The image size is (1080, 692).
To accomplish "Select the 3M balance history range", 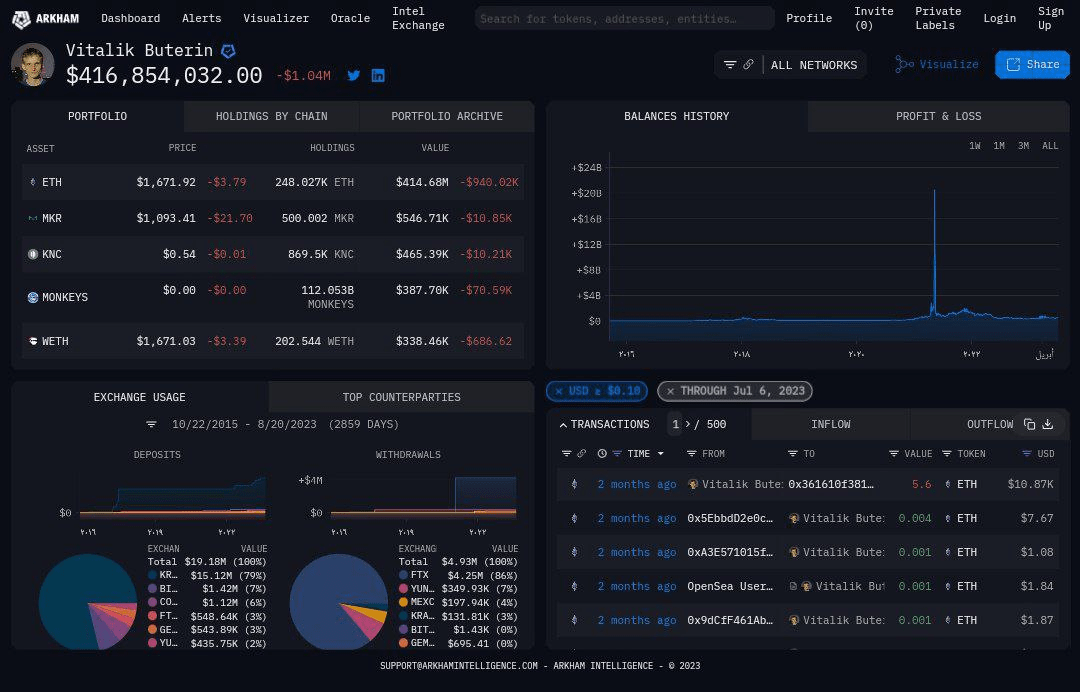I will (x=1024, y=146).
